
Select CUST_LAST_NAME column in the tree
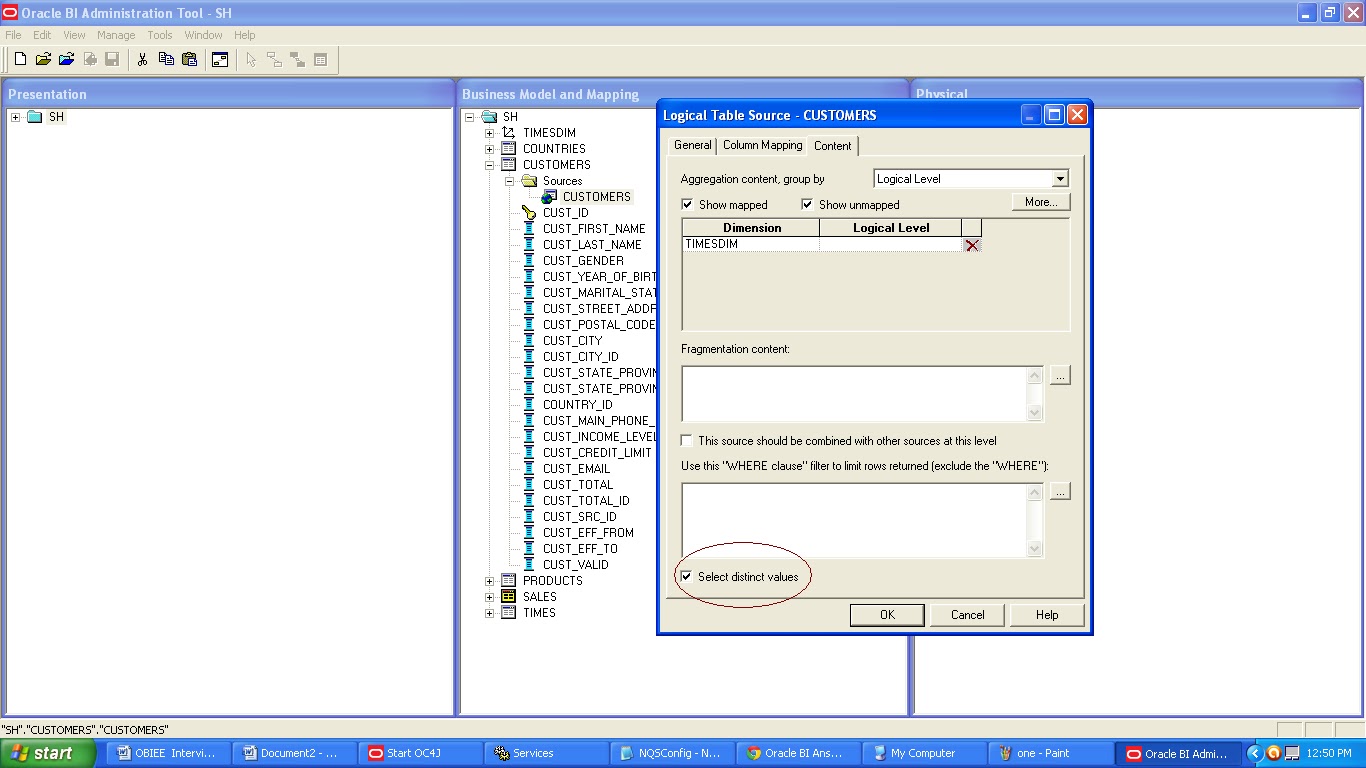point(592,245)
